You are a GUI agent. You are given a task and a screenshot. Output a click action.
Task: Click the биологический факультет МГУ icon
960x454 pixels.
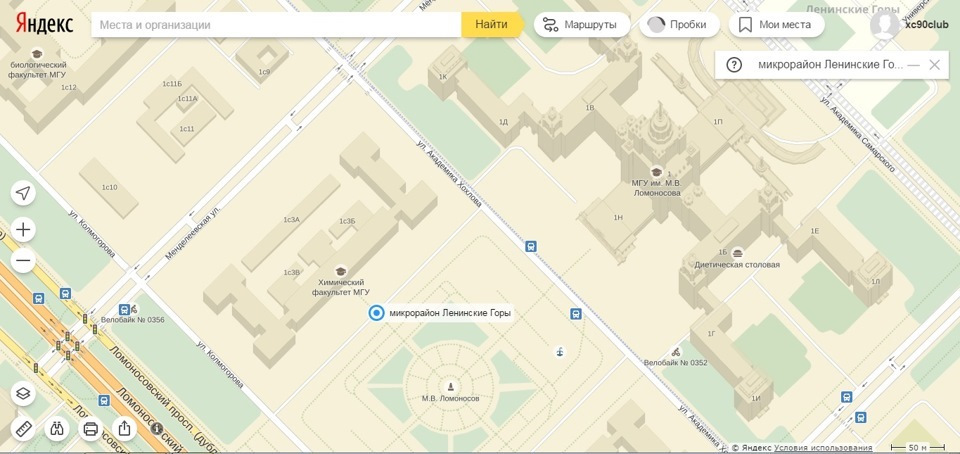[37, 54]
